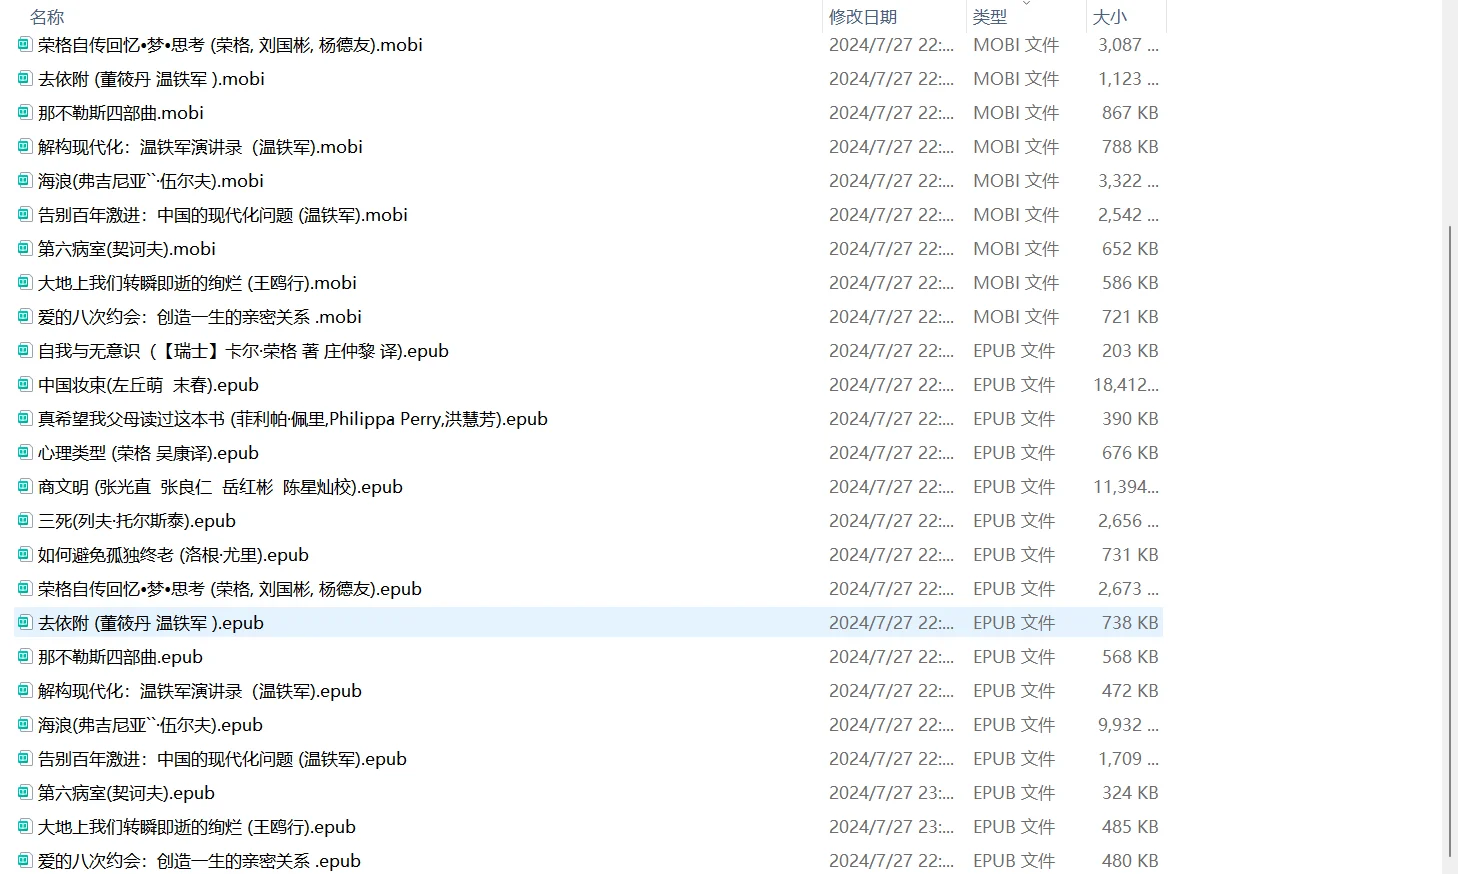The width and height of the screenshot is (1458, 874).
Task: Click file icon of 真希望我父母读过这本书.epub
Action: coord(25,419)
